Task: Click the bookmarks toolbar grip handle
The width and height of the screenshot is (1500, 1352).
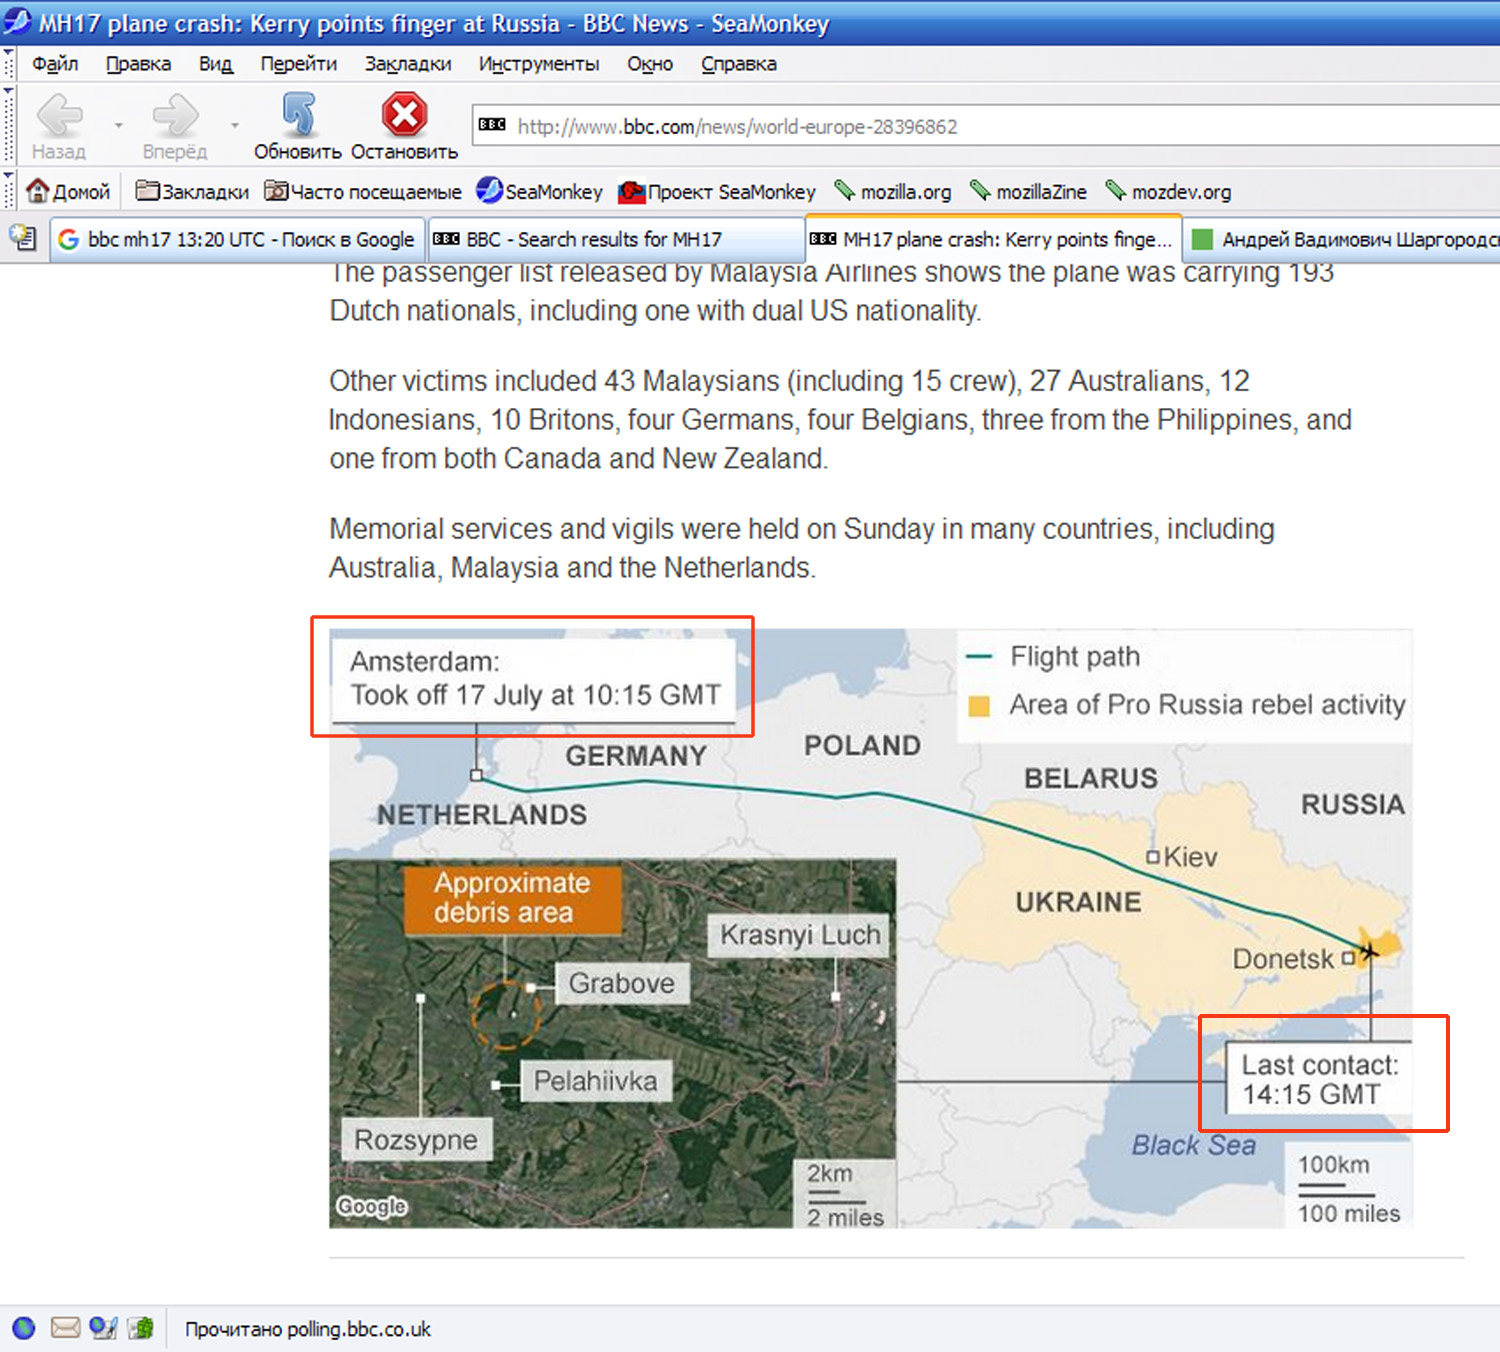Action: click(9, 190)
